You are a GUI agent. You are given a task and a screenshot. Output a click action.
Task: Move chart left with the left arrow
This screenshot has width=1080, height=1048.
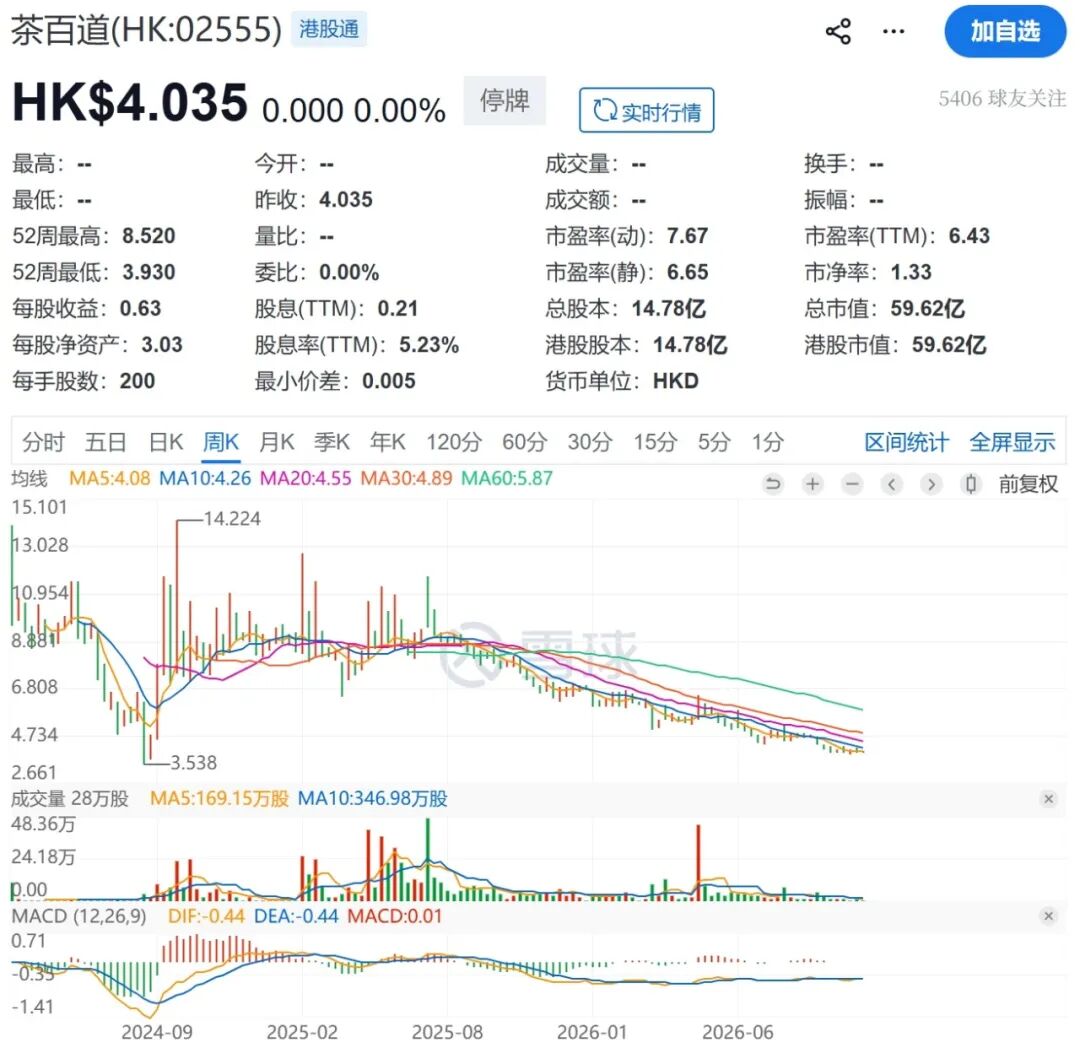click(891, 484)
